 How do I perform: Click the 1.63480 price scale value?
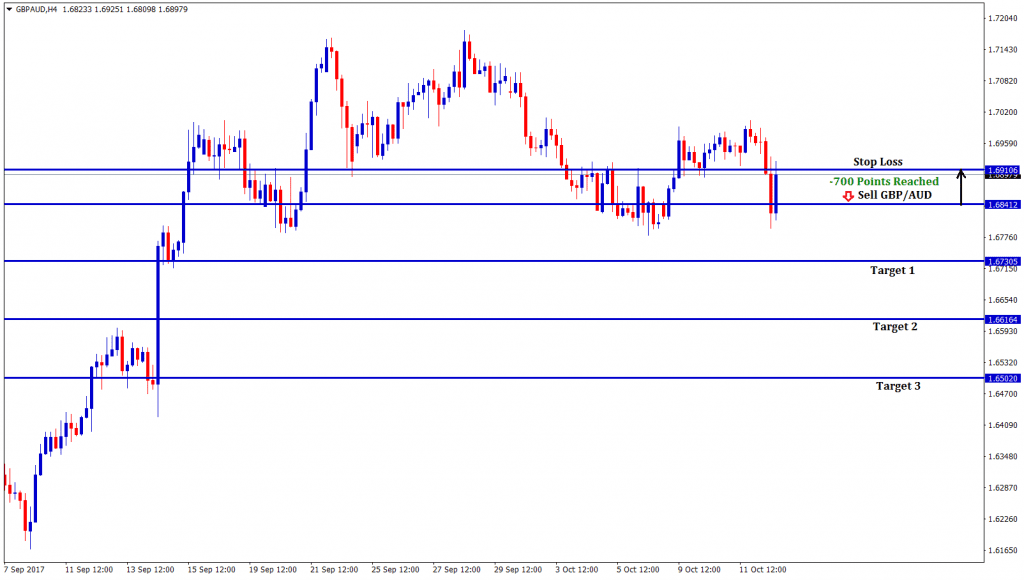point(1003,457)
